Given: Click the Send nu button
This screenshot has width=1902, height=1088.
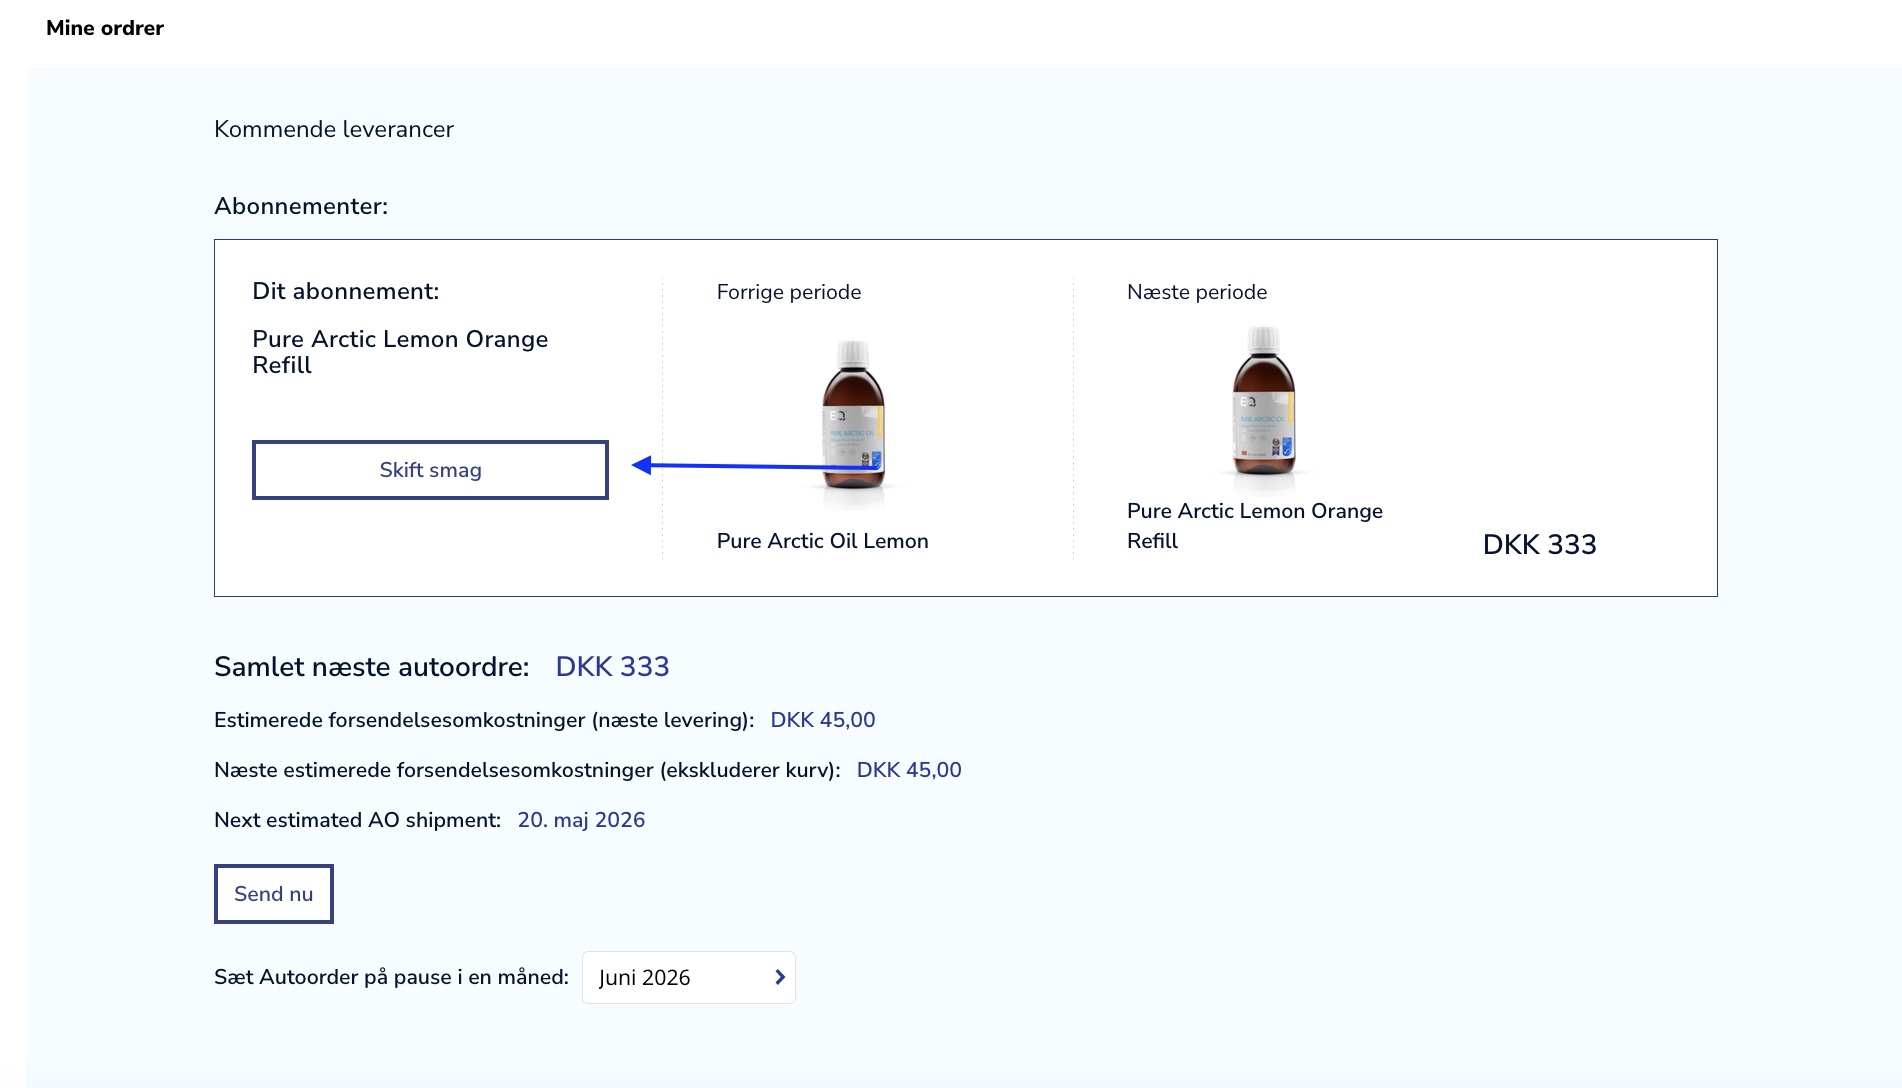Looking at the screenshot, I should click(x=273, y=894).
